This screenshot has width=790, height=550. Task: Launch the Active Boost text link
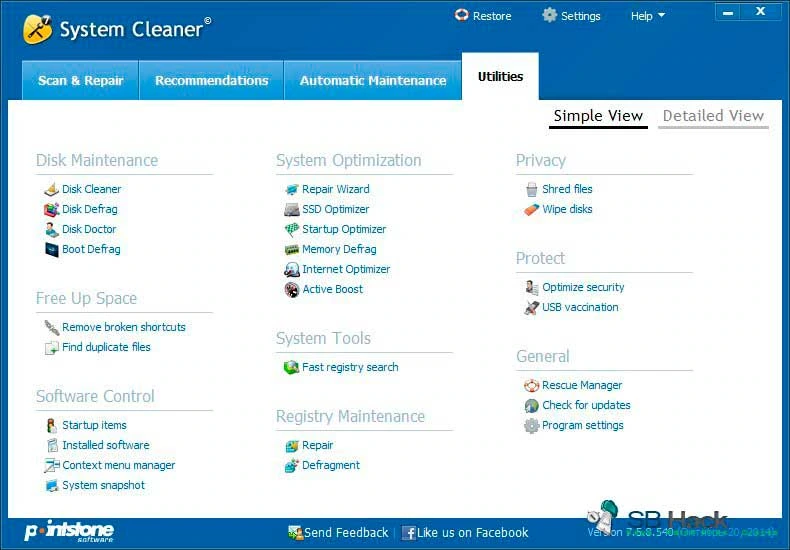(x=333, y=290)
